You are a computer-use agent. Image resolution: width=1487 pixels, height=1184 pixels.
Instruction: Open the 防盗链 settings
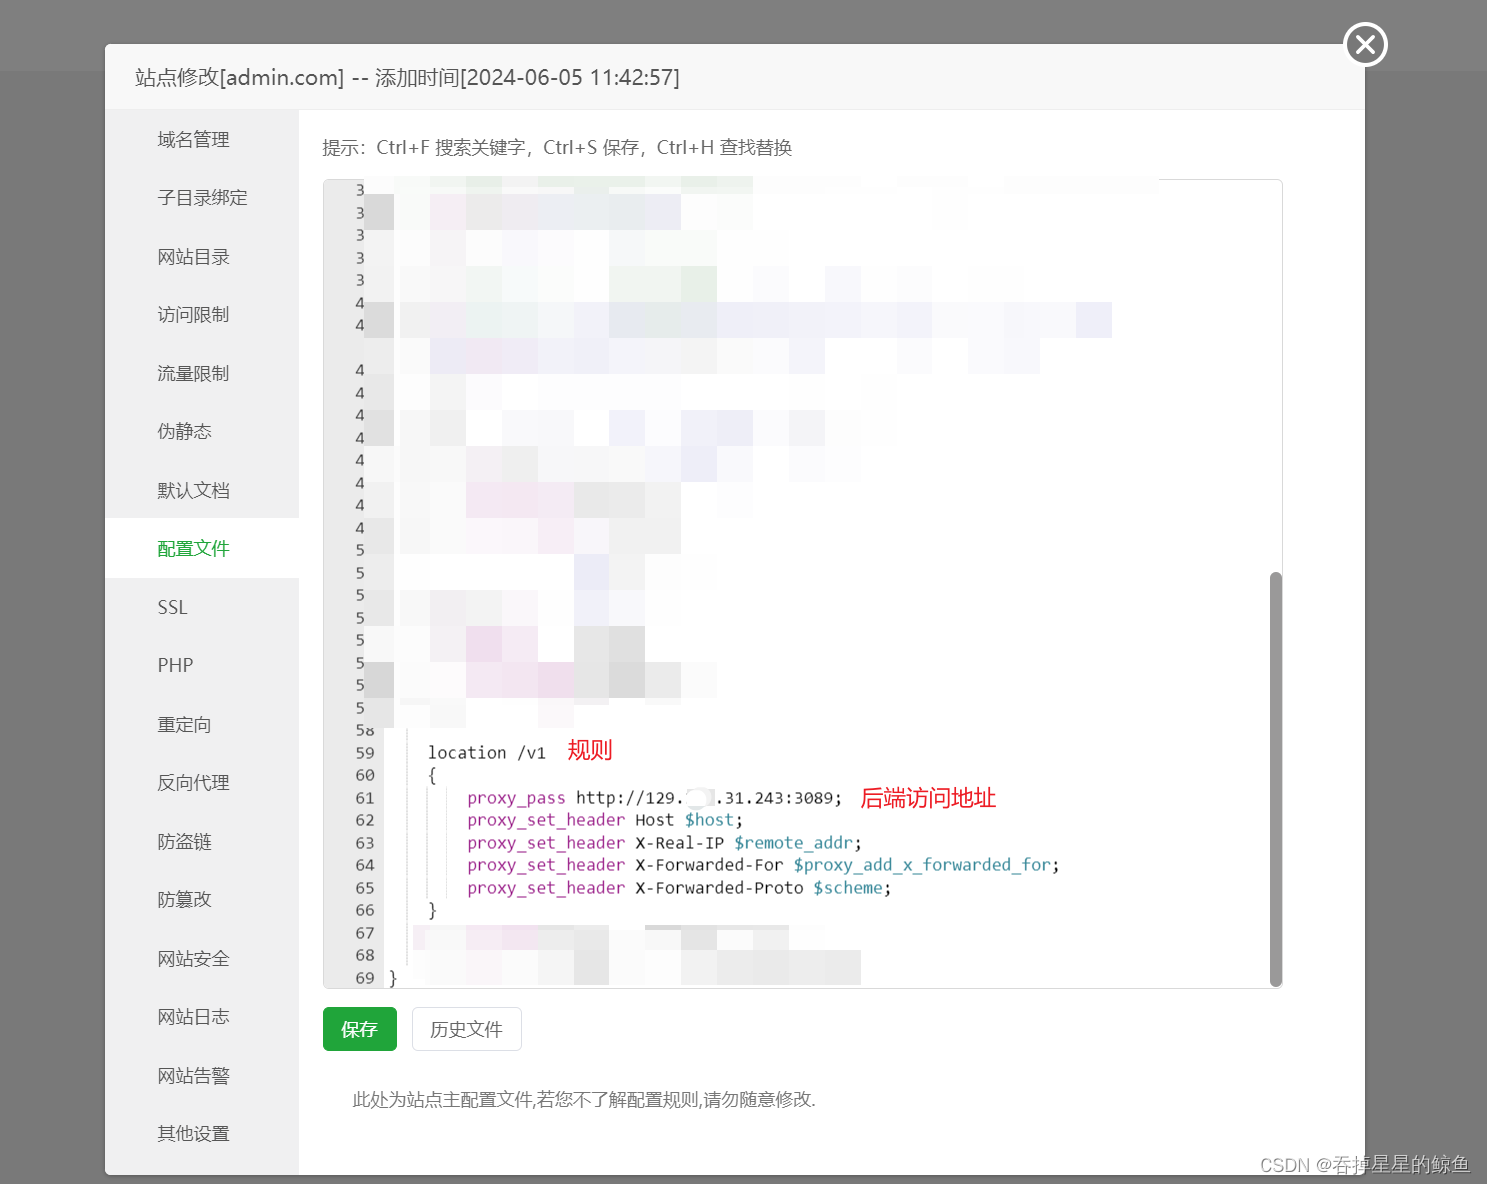184,841
